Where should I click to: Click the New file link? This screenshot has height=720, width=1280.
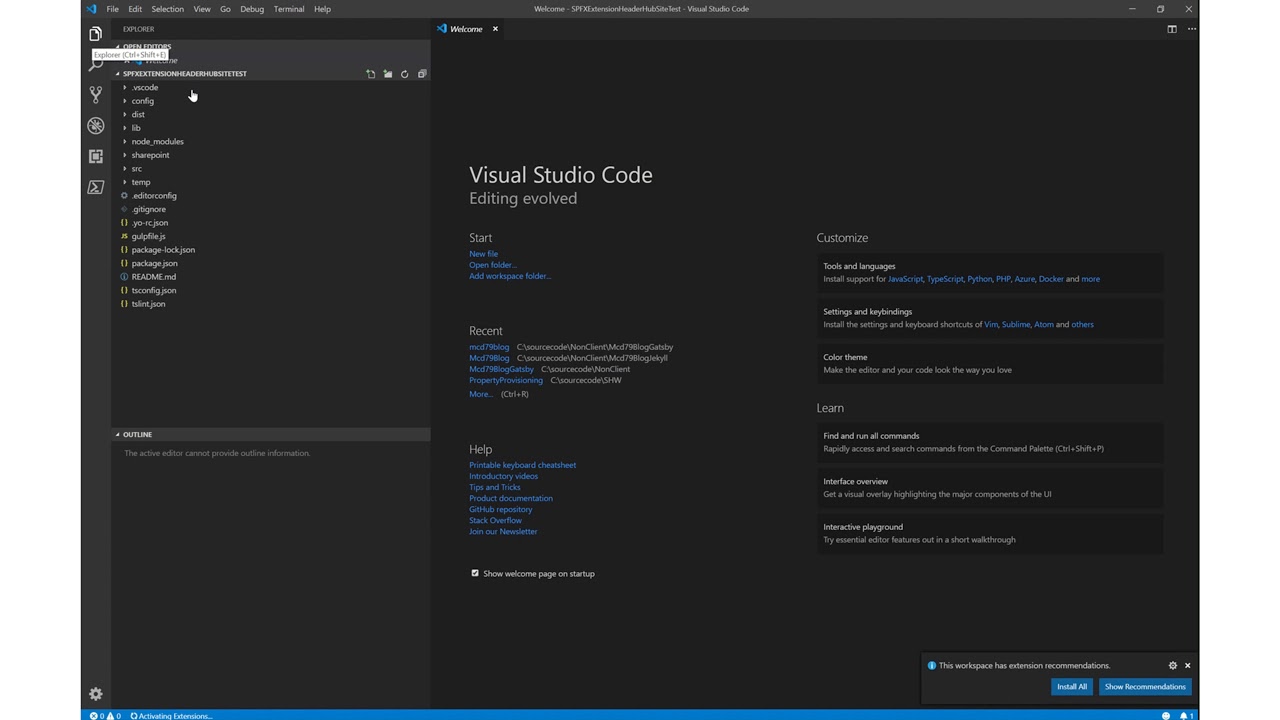483,254
